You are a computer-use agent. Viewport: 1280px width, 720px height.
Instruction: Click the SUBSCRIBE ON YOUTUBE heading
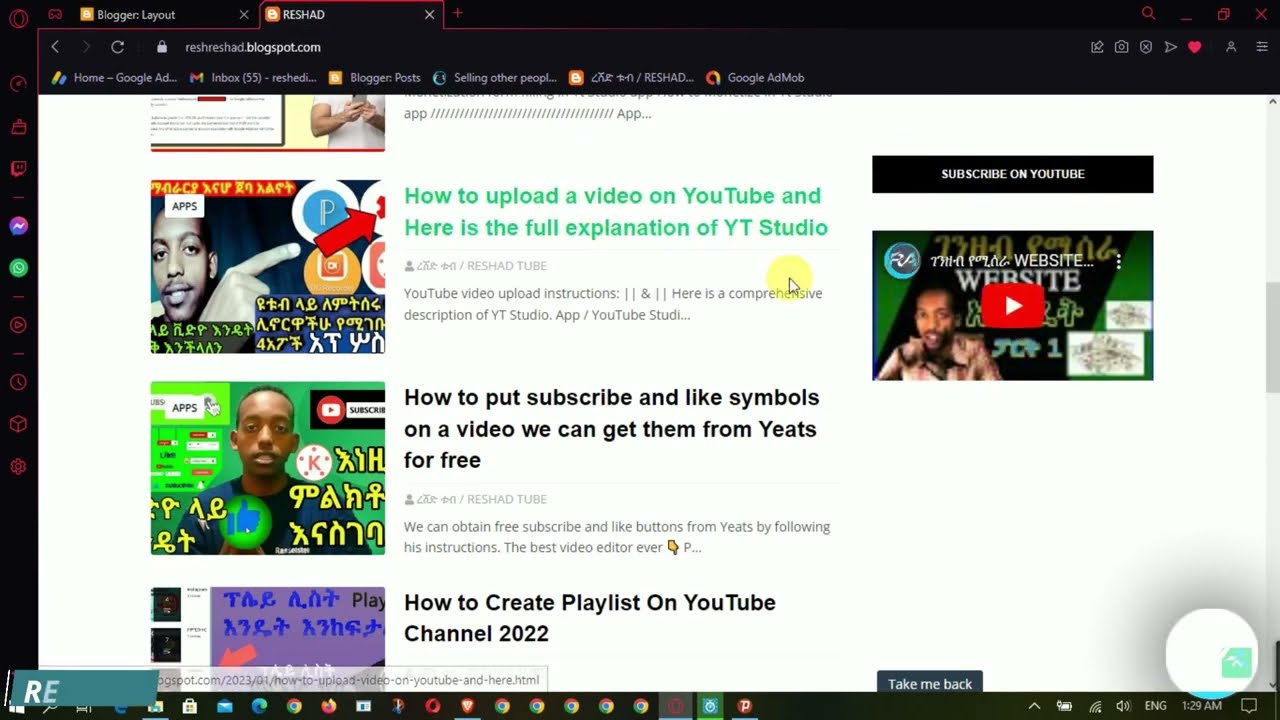1013,174
